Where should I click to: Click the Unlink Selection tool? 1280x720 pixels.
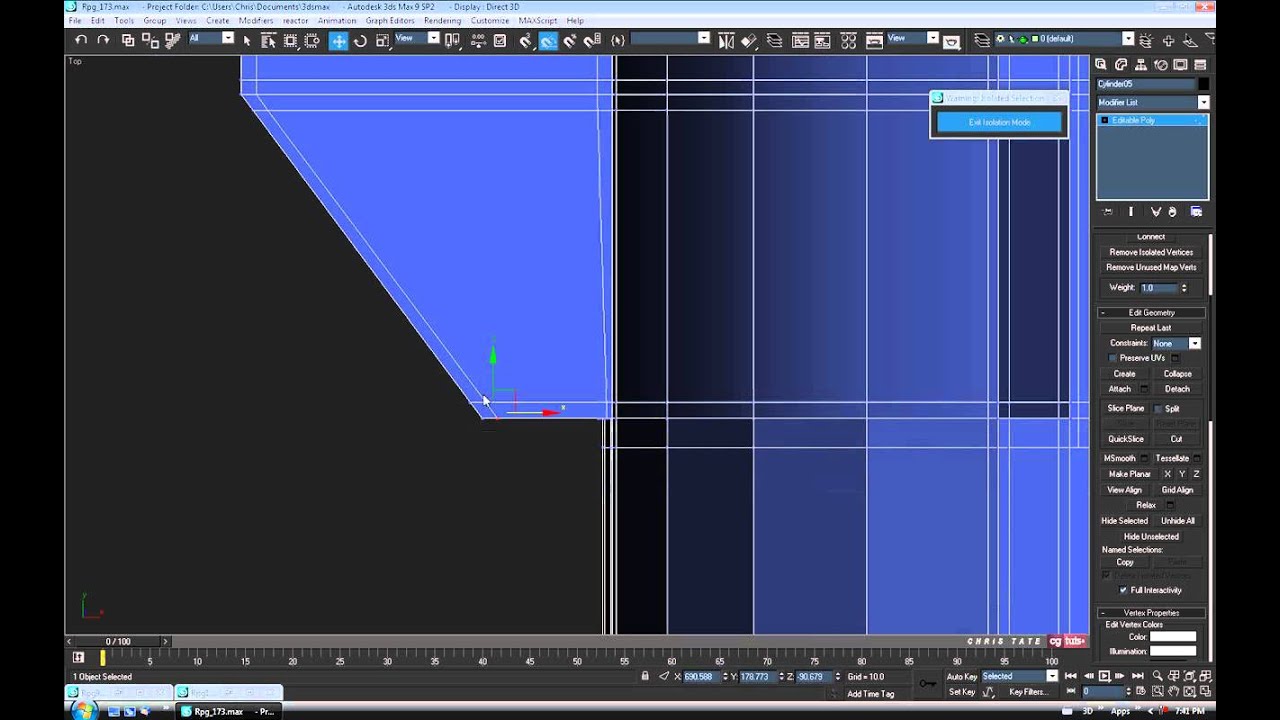click(150, 40)
